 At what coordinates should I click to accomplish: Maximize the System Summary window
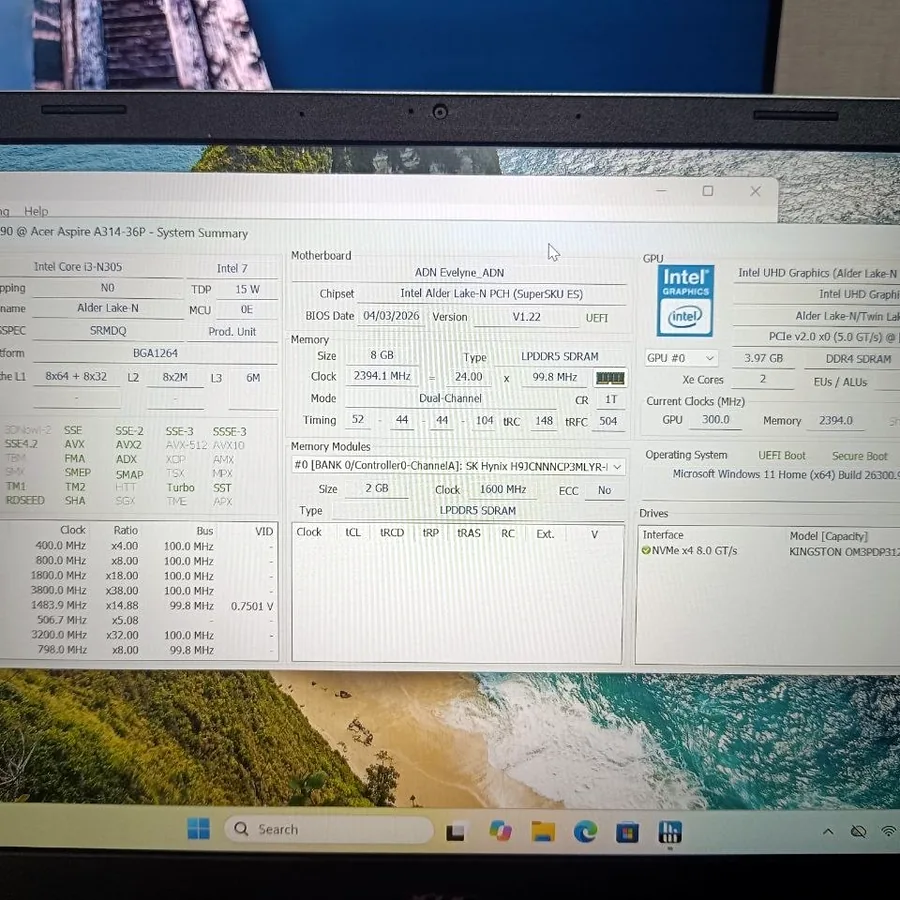point(708,191)
